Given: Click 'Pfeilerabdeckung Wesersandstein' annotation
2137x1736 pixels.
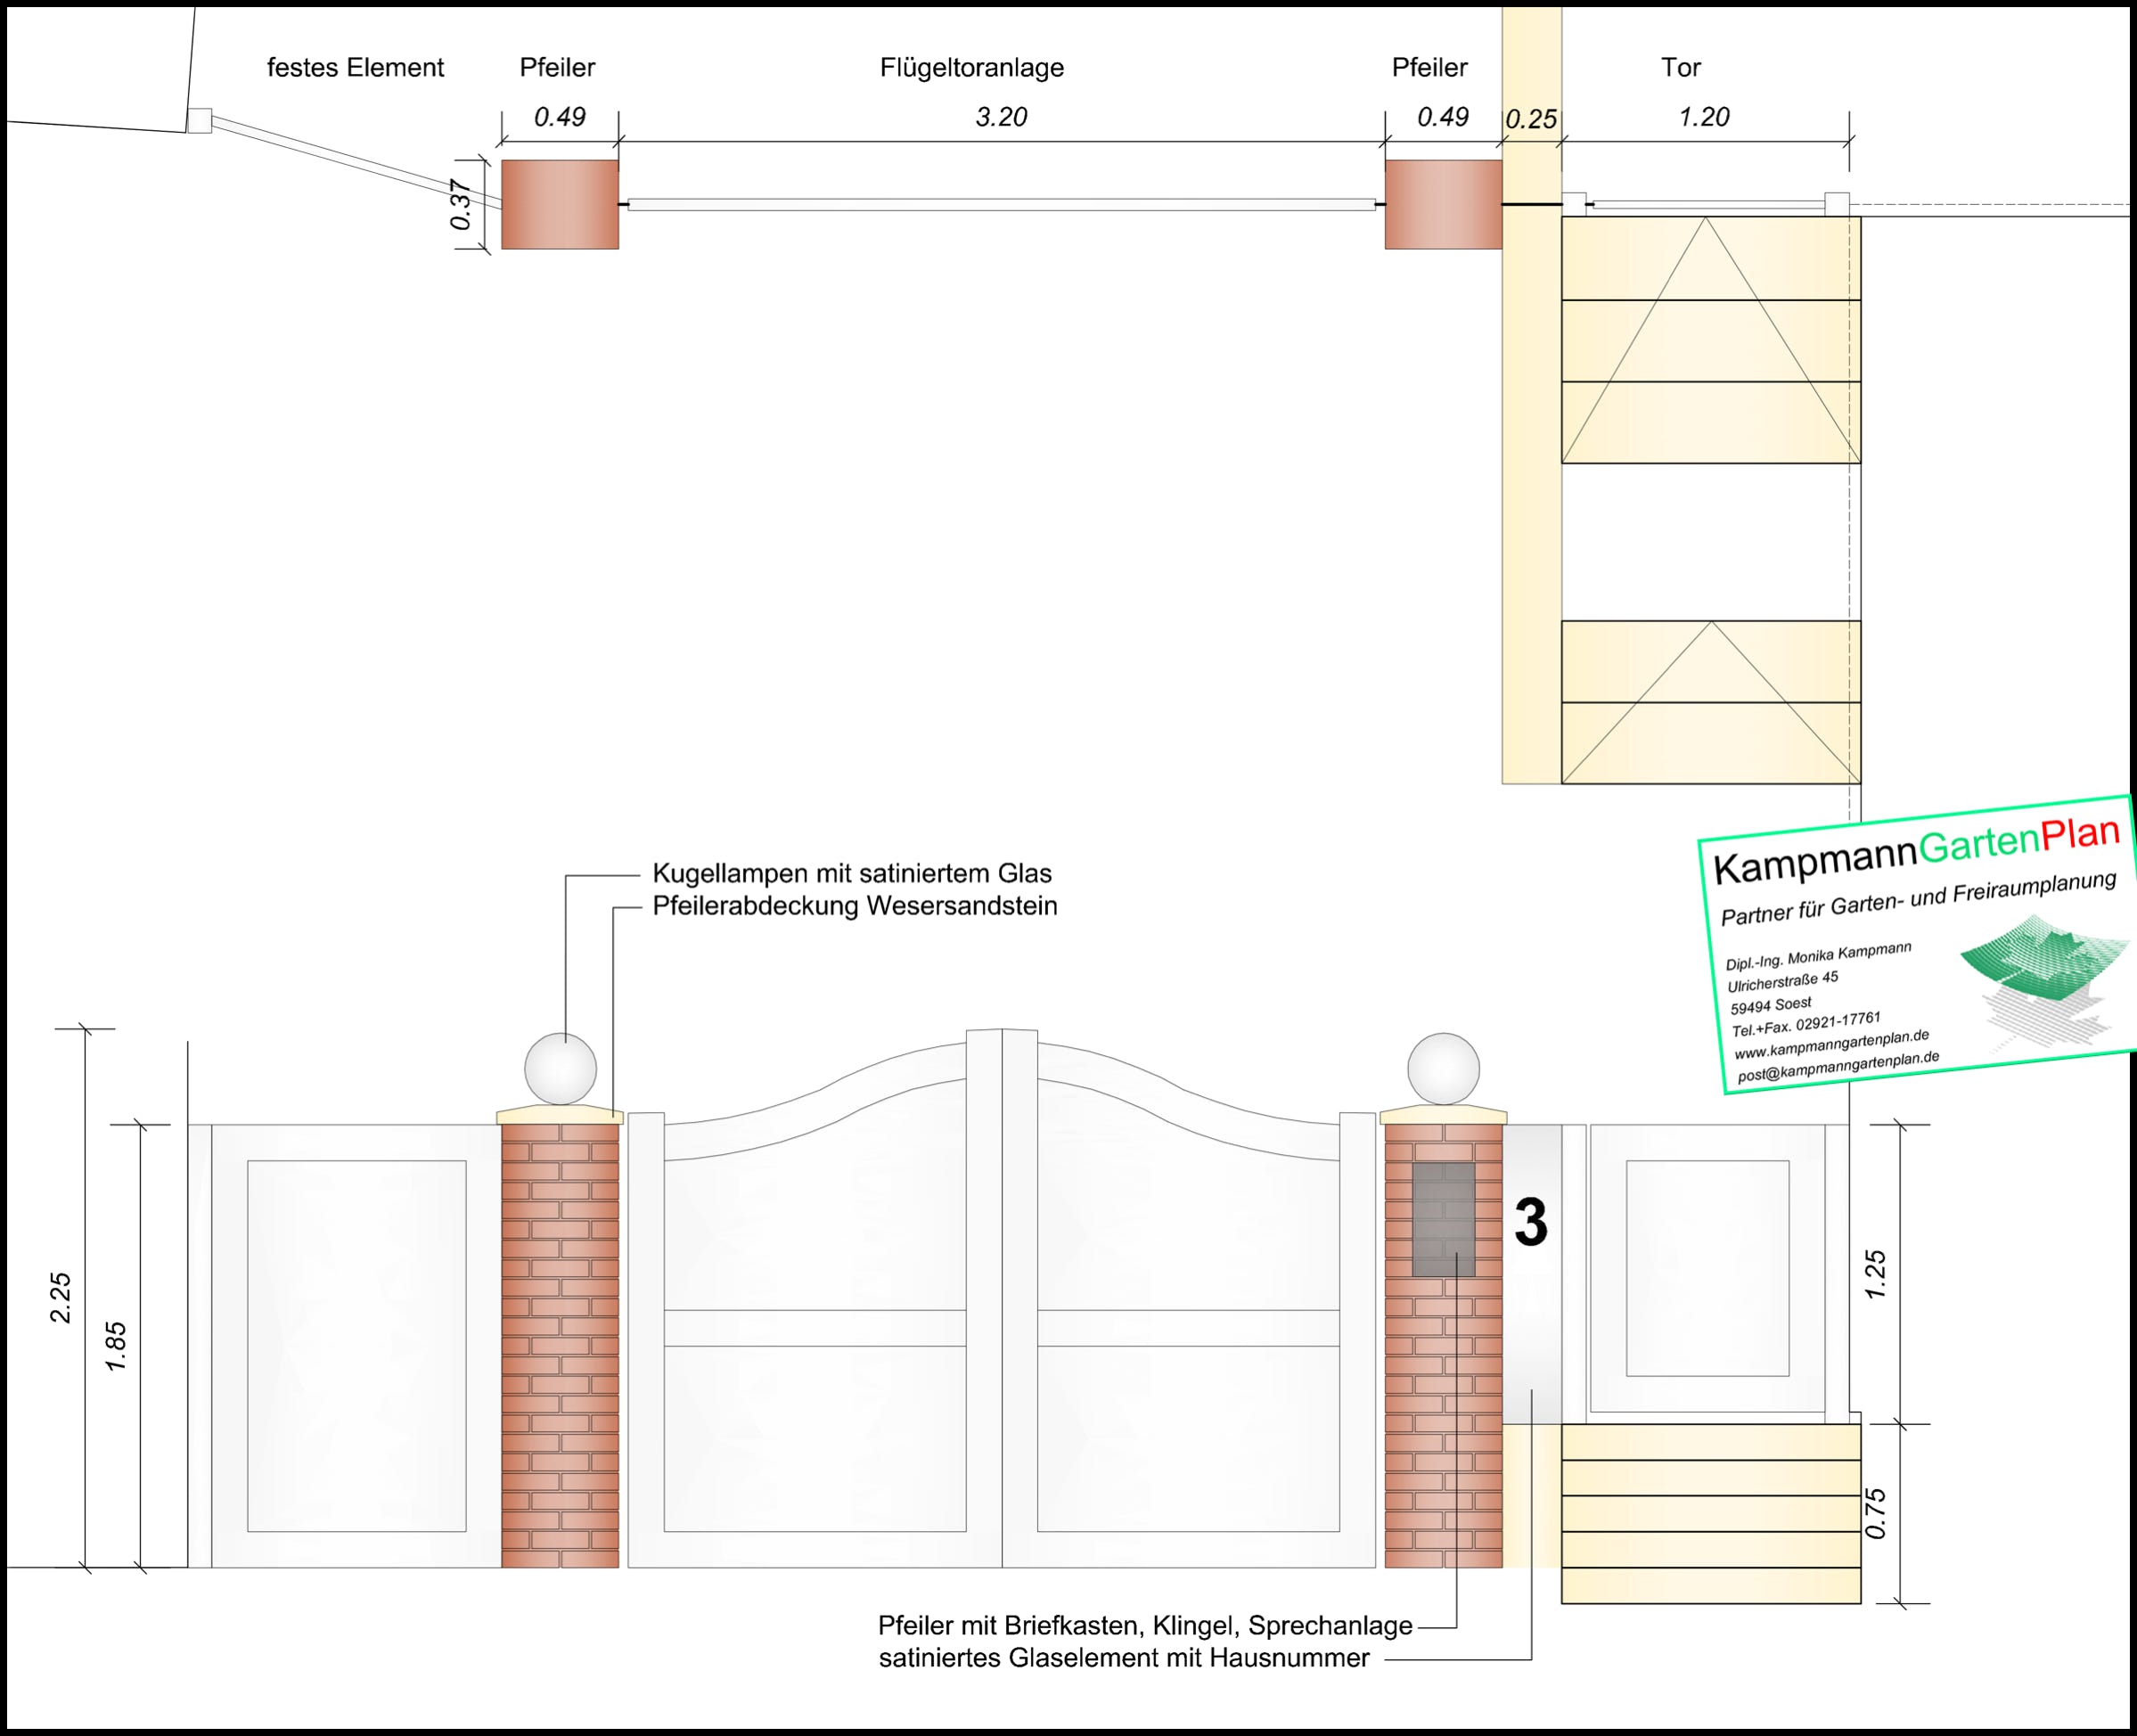Looking at the screenshot, I should point(855,906).
